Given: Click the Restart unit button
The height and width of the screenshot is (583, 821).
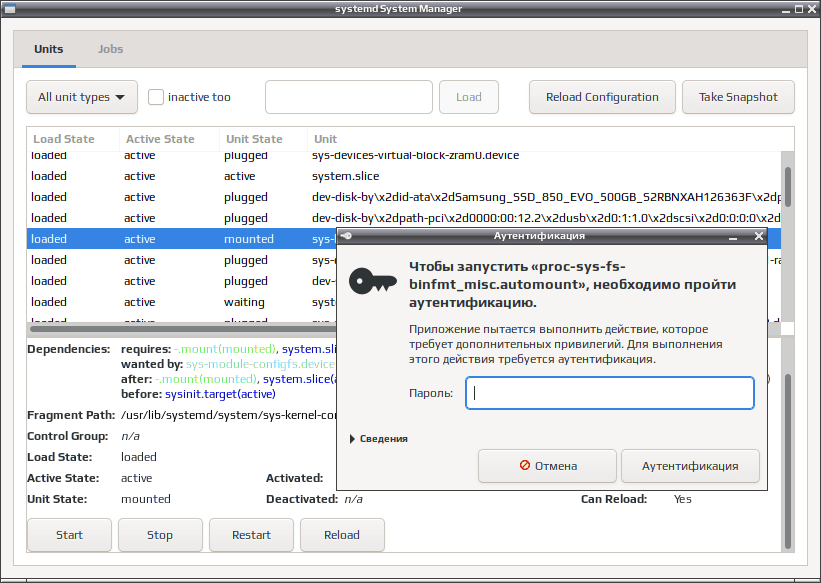Looking at the screenshot, I should 251,535.
